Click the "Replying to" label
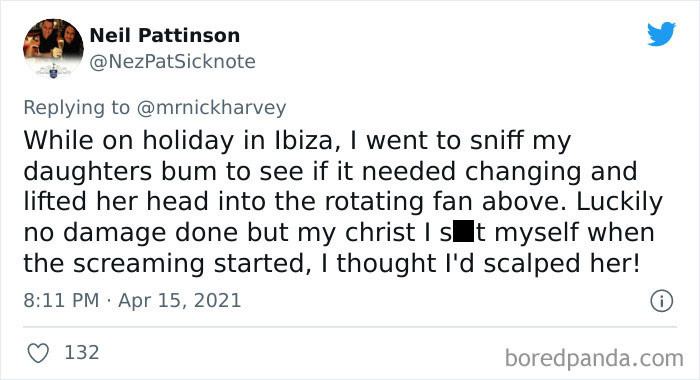 [76, 108]
